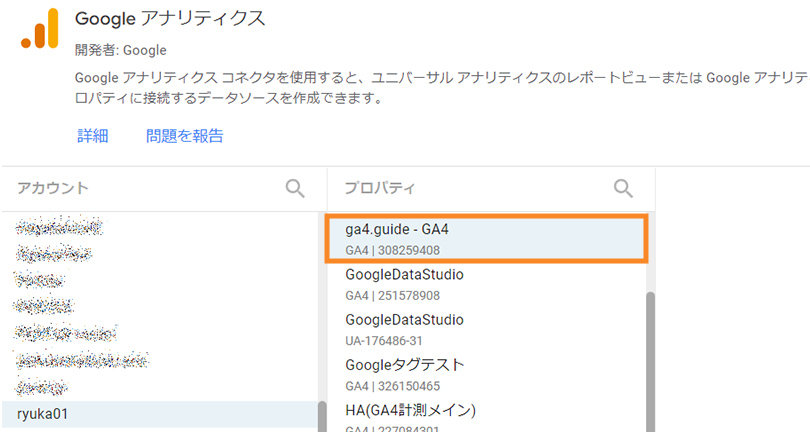Viewport: 810px width, 432px height.
Task: Click the 問題を報告 link
Action: click(x=184, y=136)
